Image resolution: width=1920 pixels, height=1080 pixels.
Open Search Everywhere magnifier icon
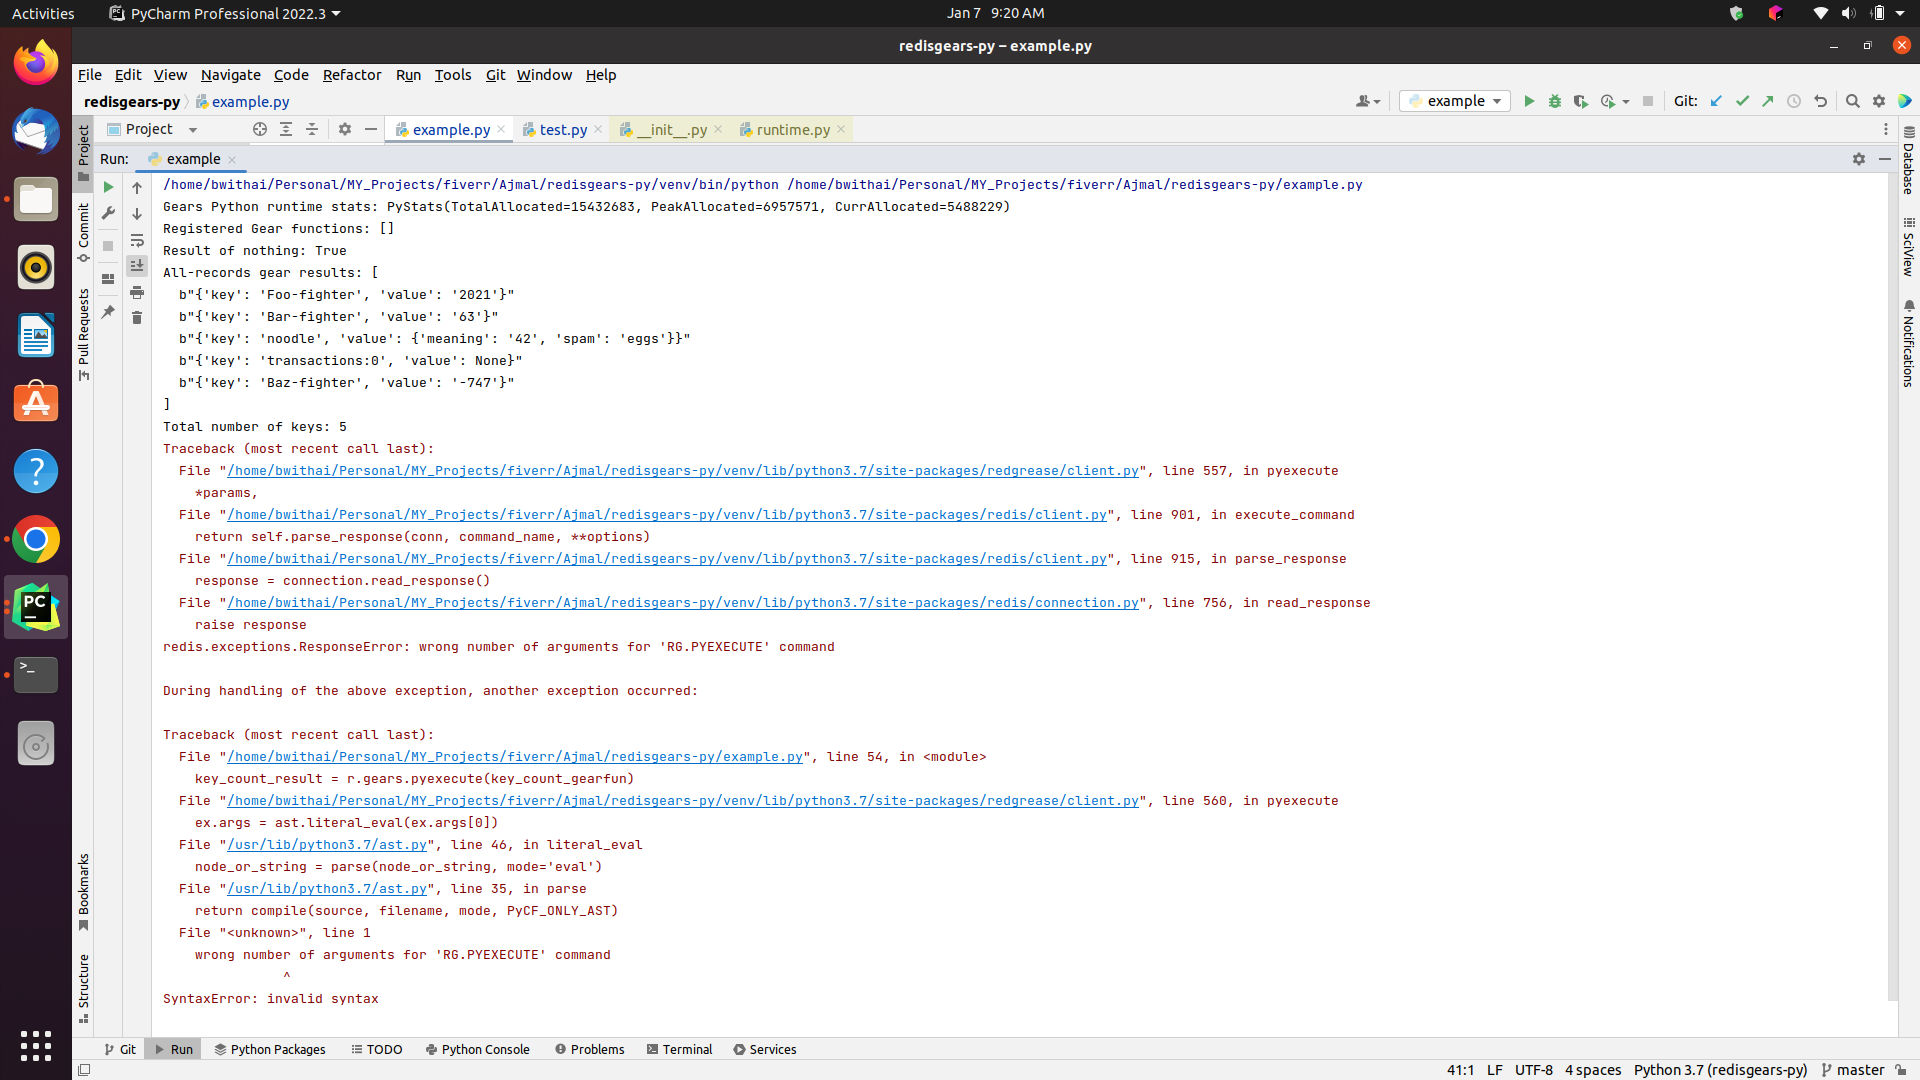[1852, 101]
